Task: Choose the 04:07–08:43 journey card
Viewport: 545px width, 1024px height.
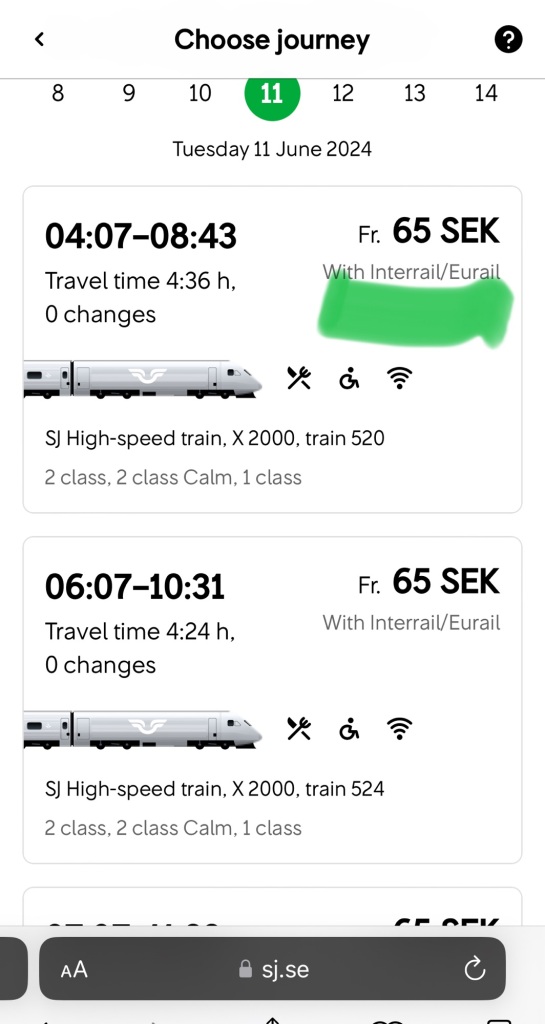Action: 272,349
